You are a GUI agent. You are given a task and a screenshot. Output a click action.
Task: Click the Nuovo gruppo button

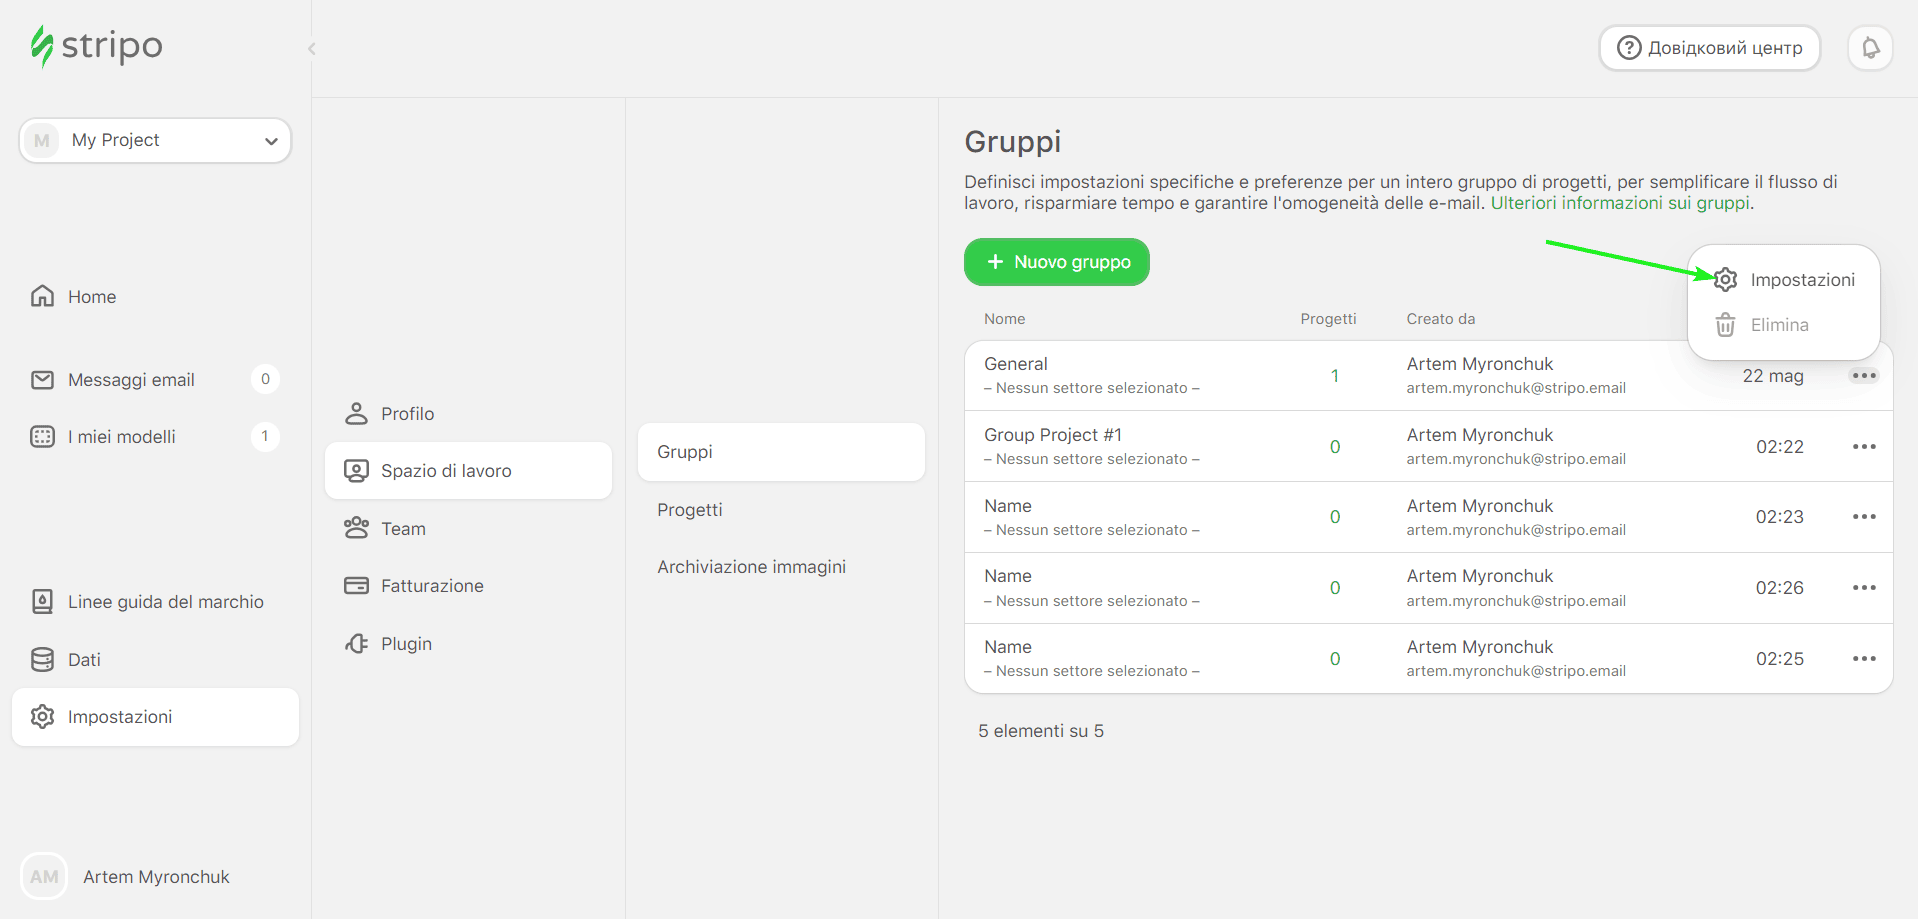tap(1056, 262)
